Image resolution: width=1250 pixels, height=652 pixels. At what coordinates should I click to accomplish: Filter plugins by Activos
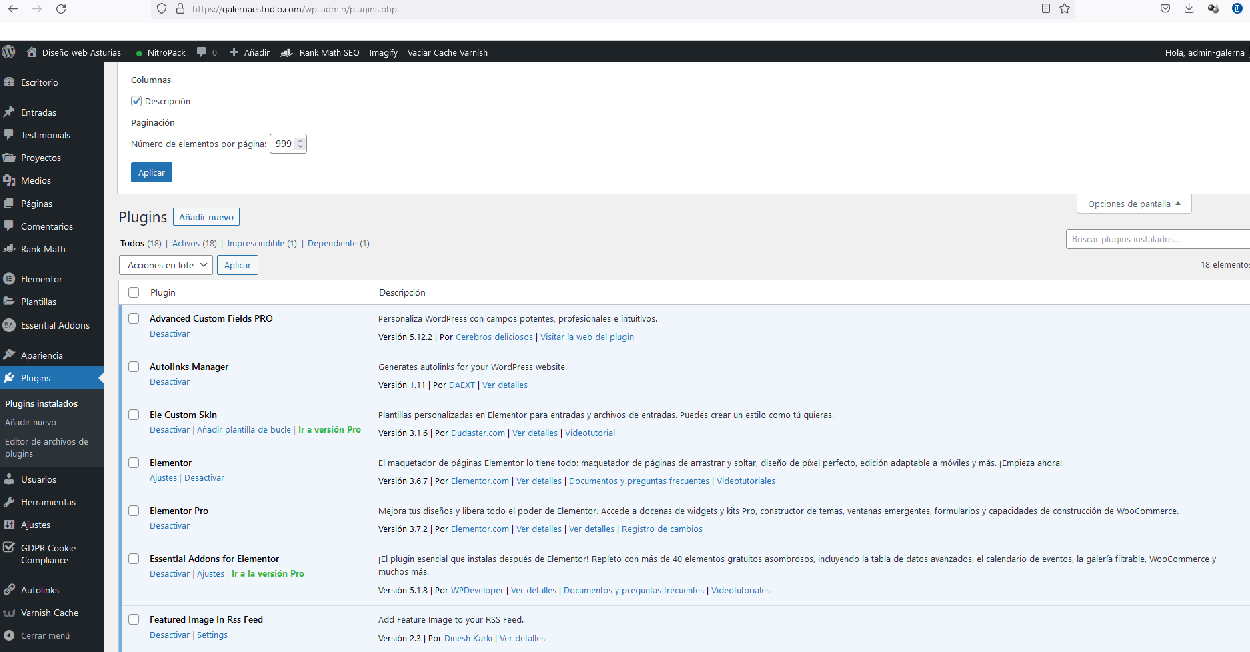tap(194, 243)
